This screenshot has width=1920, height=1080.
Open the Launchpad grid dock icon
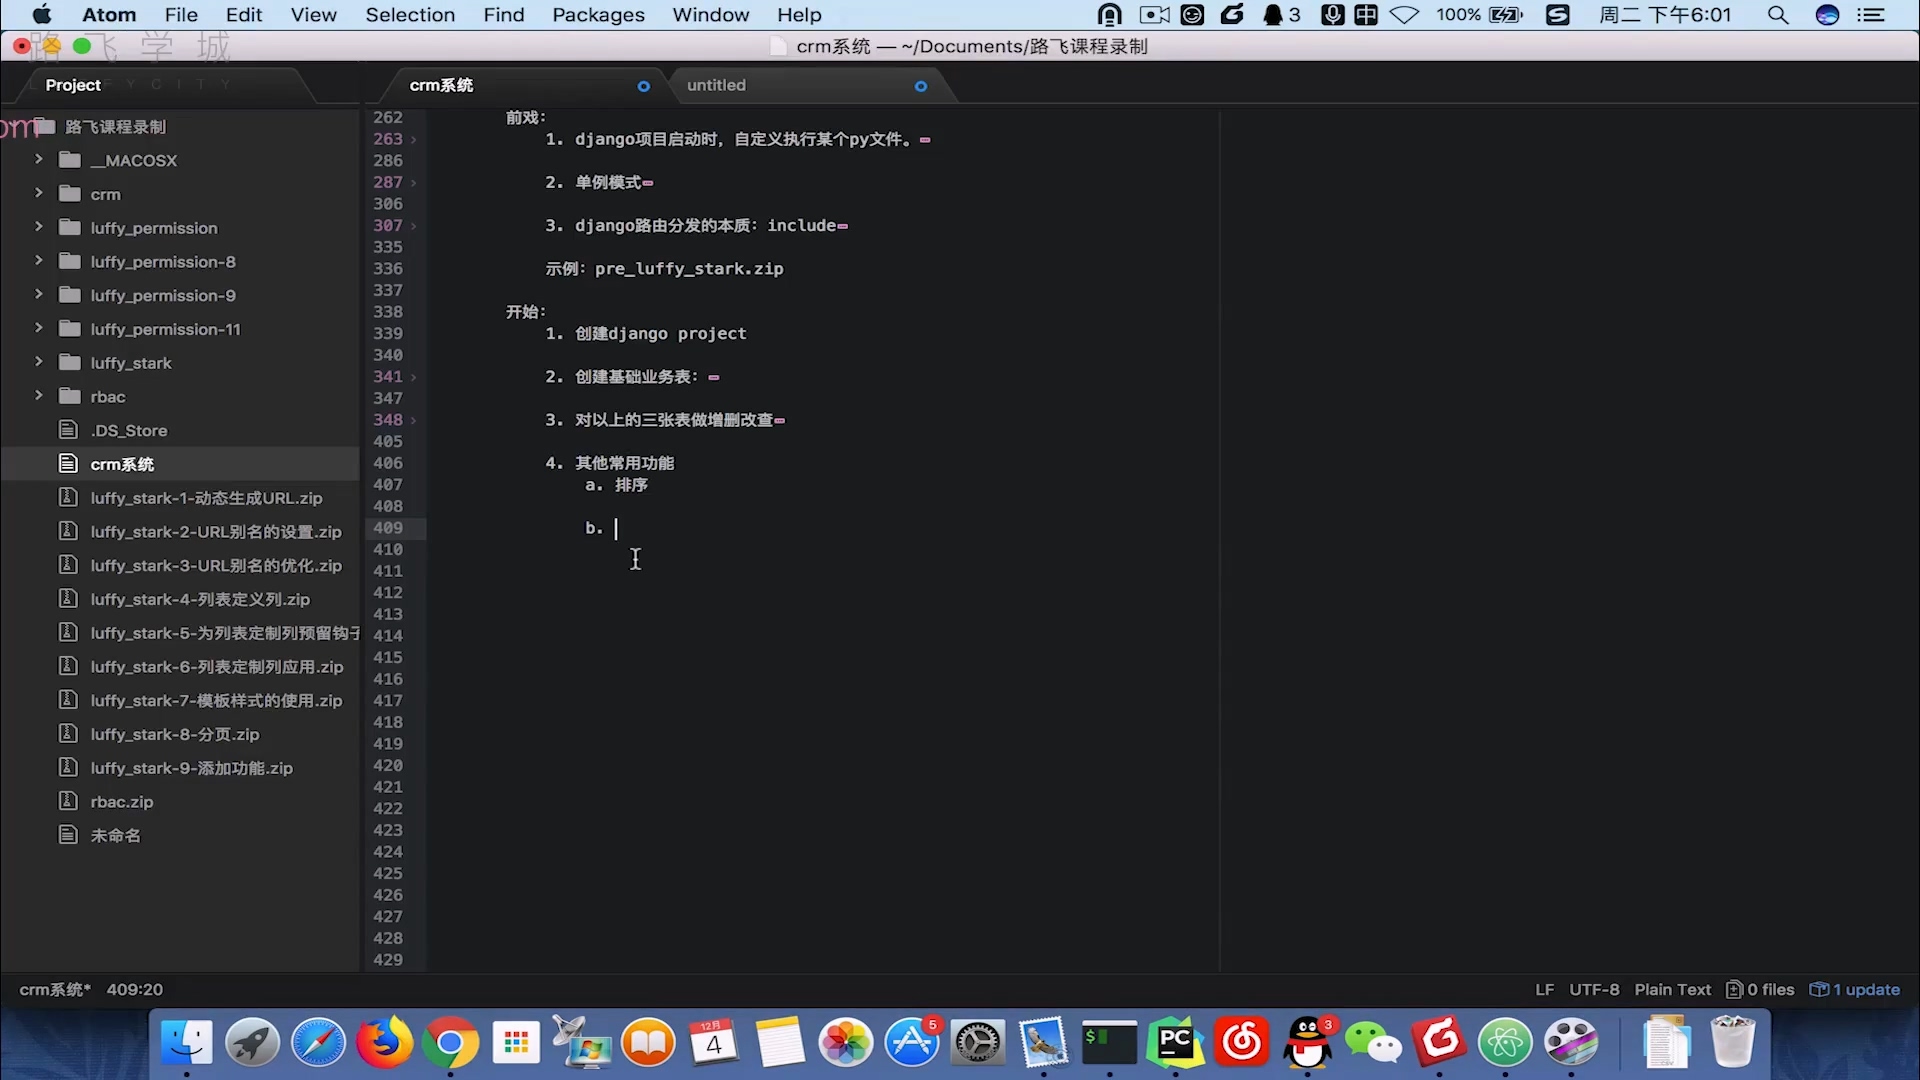click(x=516, y=1043)
